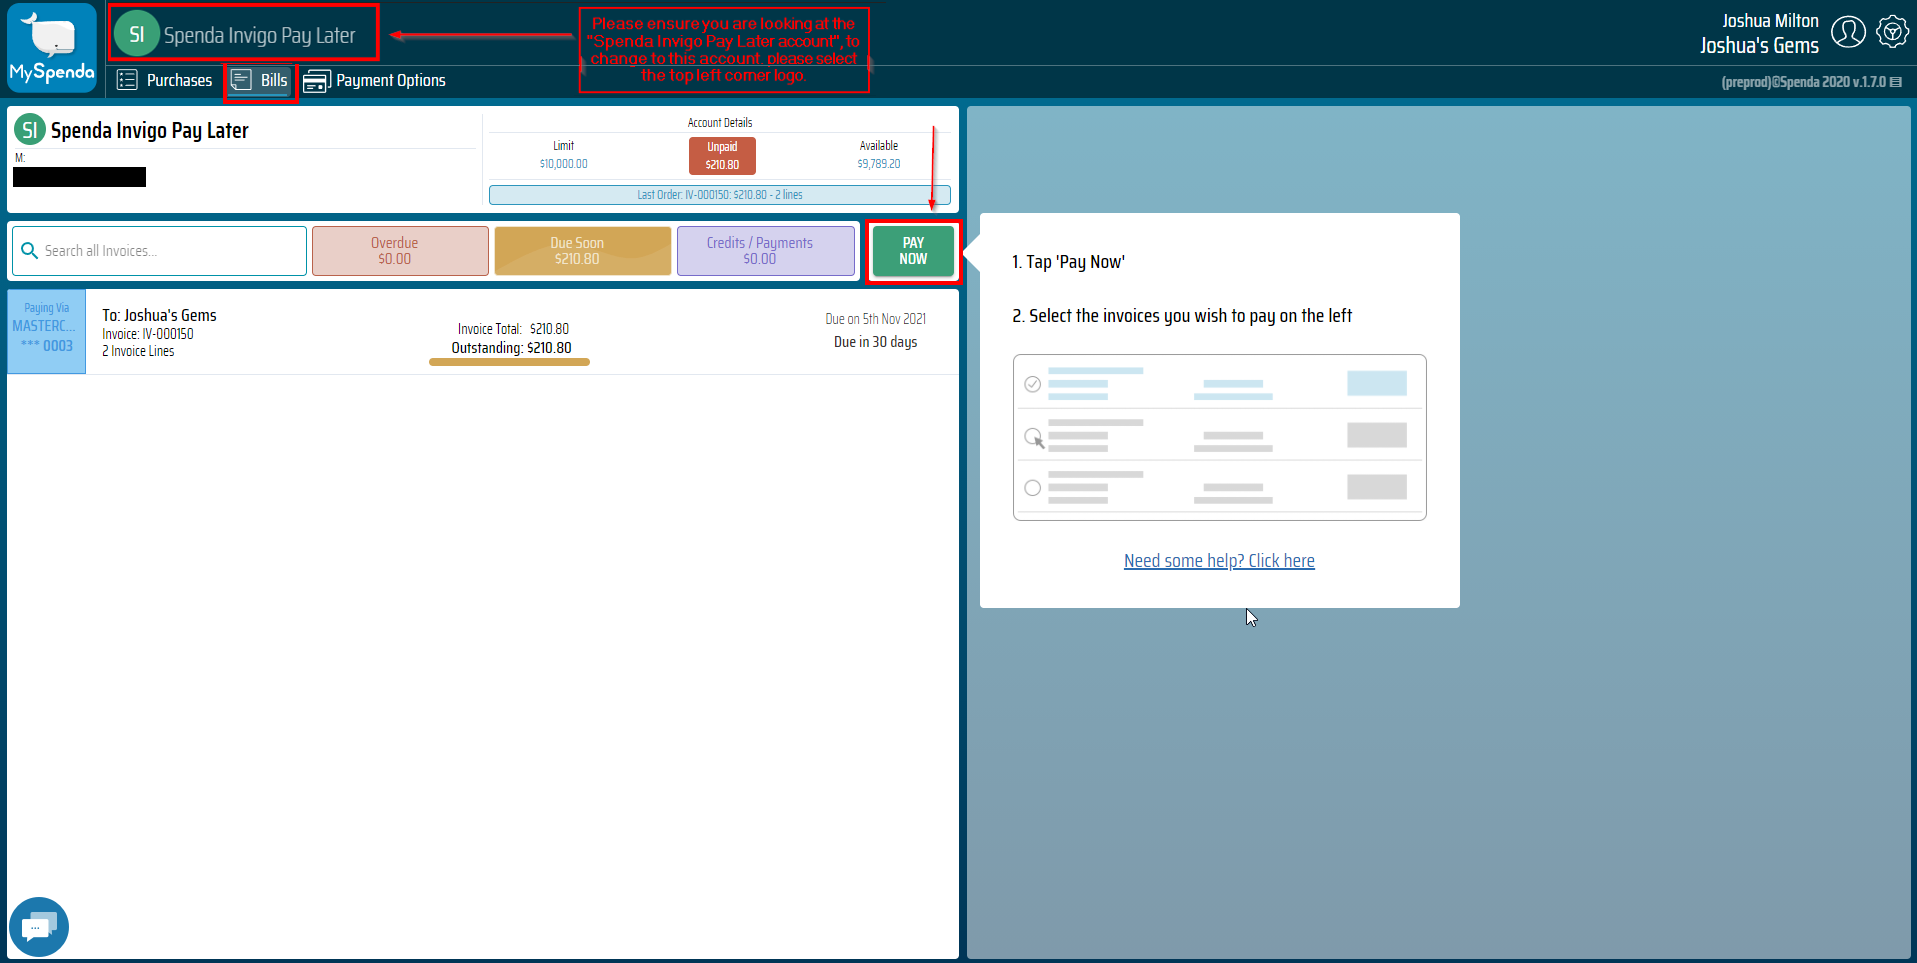Viewport: 1917px width, 963px height.
Task: Open Payment Options tab
Action: click(x=375, y=80)
